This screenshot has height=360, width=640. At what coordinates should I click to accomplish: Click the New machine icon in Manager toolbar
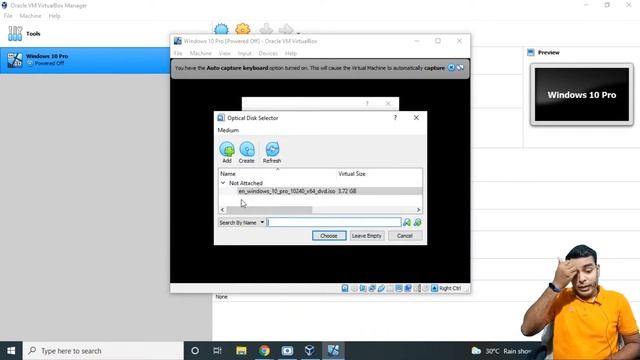221,29
